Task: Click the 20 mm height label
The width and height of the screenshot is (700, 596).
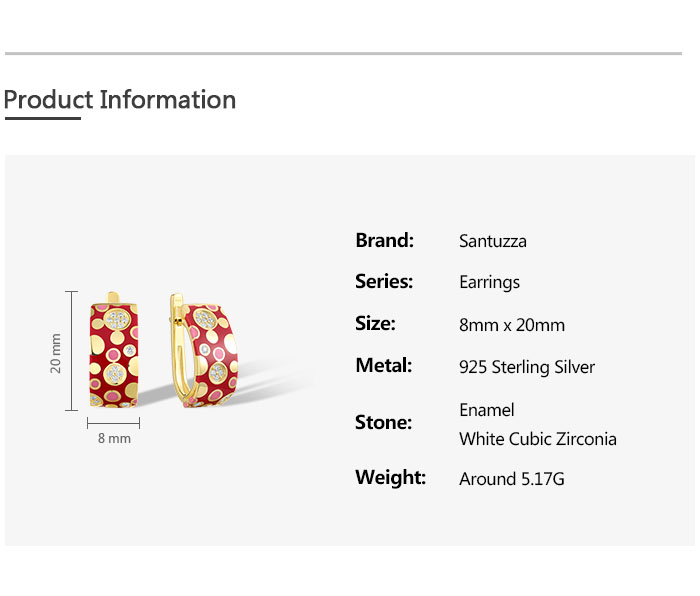Action: coord(55,353)
